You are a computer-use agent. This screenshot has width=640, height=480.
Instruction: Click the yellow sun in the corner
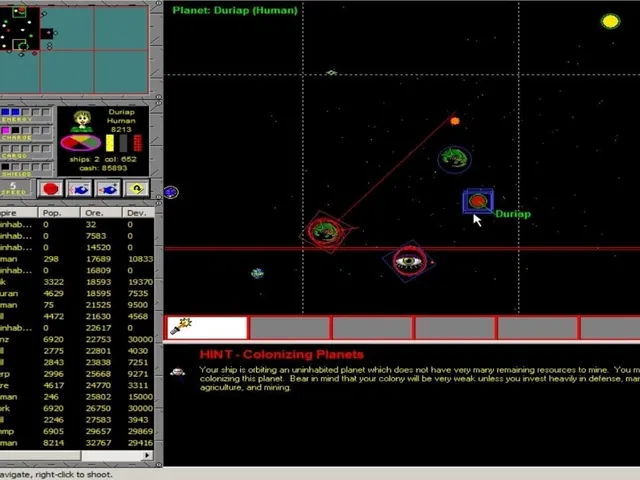pyautogui.click(x=611, y=21)
